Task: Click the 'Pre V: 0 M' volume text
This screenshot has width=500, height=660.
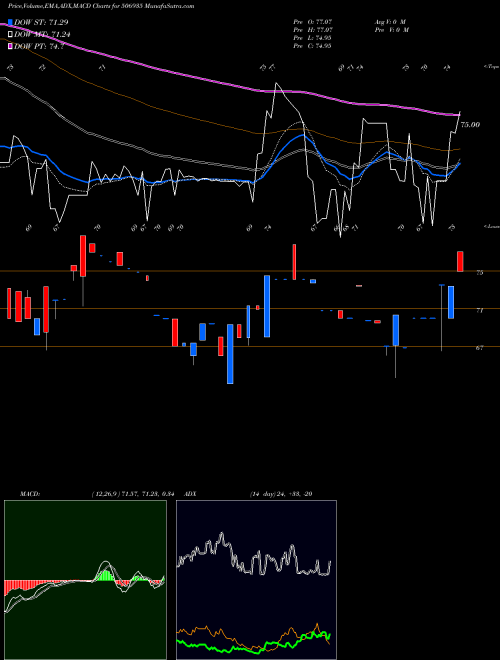Action: click(391, 30)
